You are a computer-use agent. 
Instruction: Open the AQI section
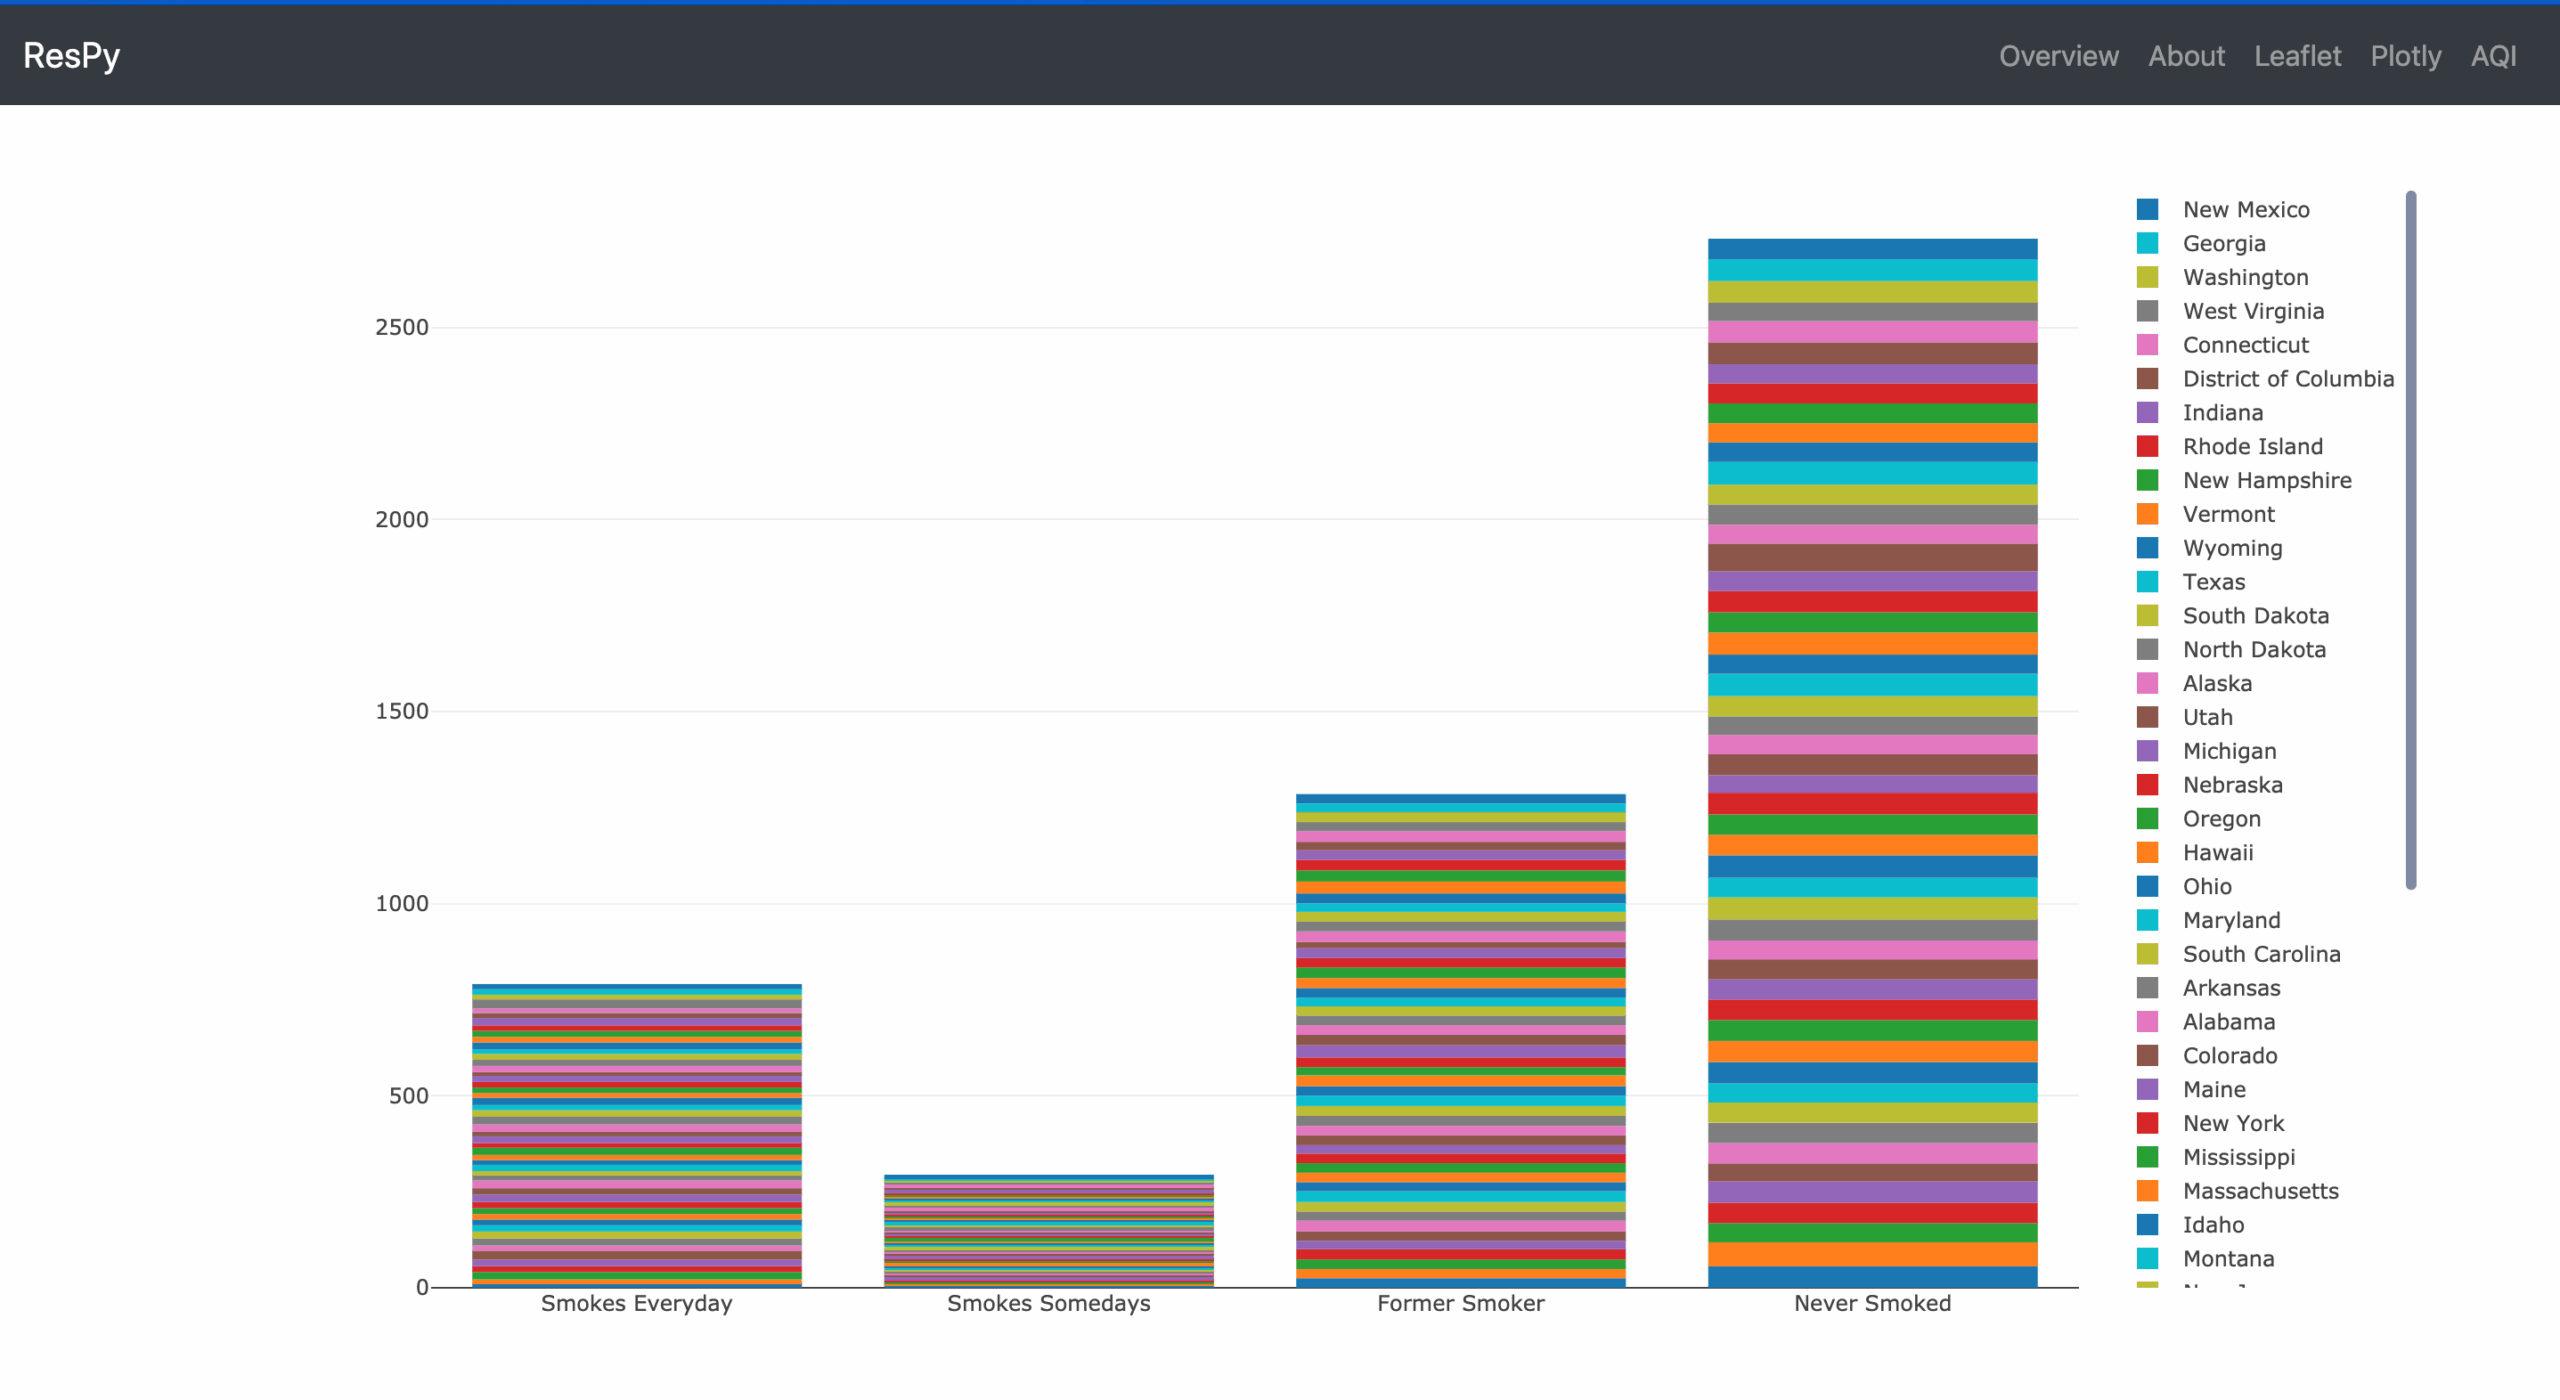point(2494,56)
